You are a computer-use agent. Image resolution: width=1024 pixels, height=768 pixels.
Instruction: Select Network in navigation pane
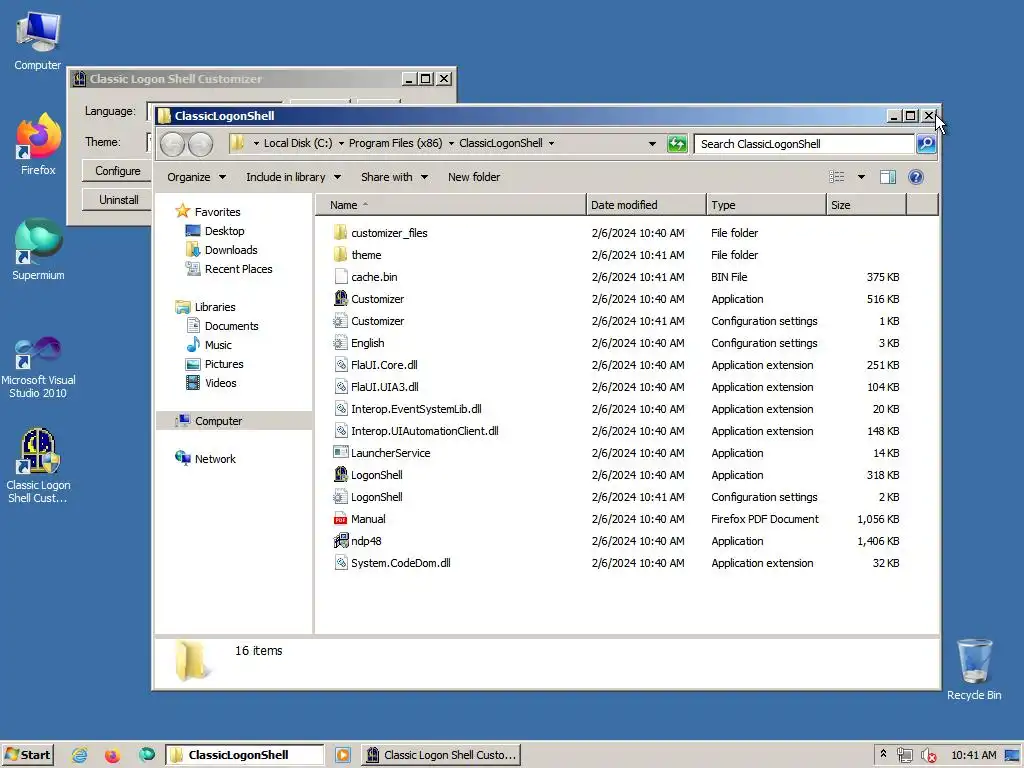tap(206, 459)
